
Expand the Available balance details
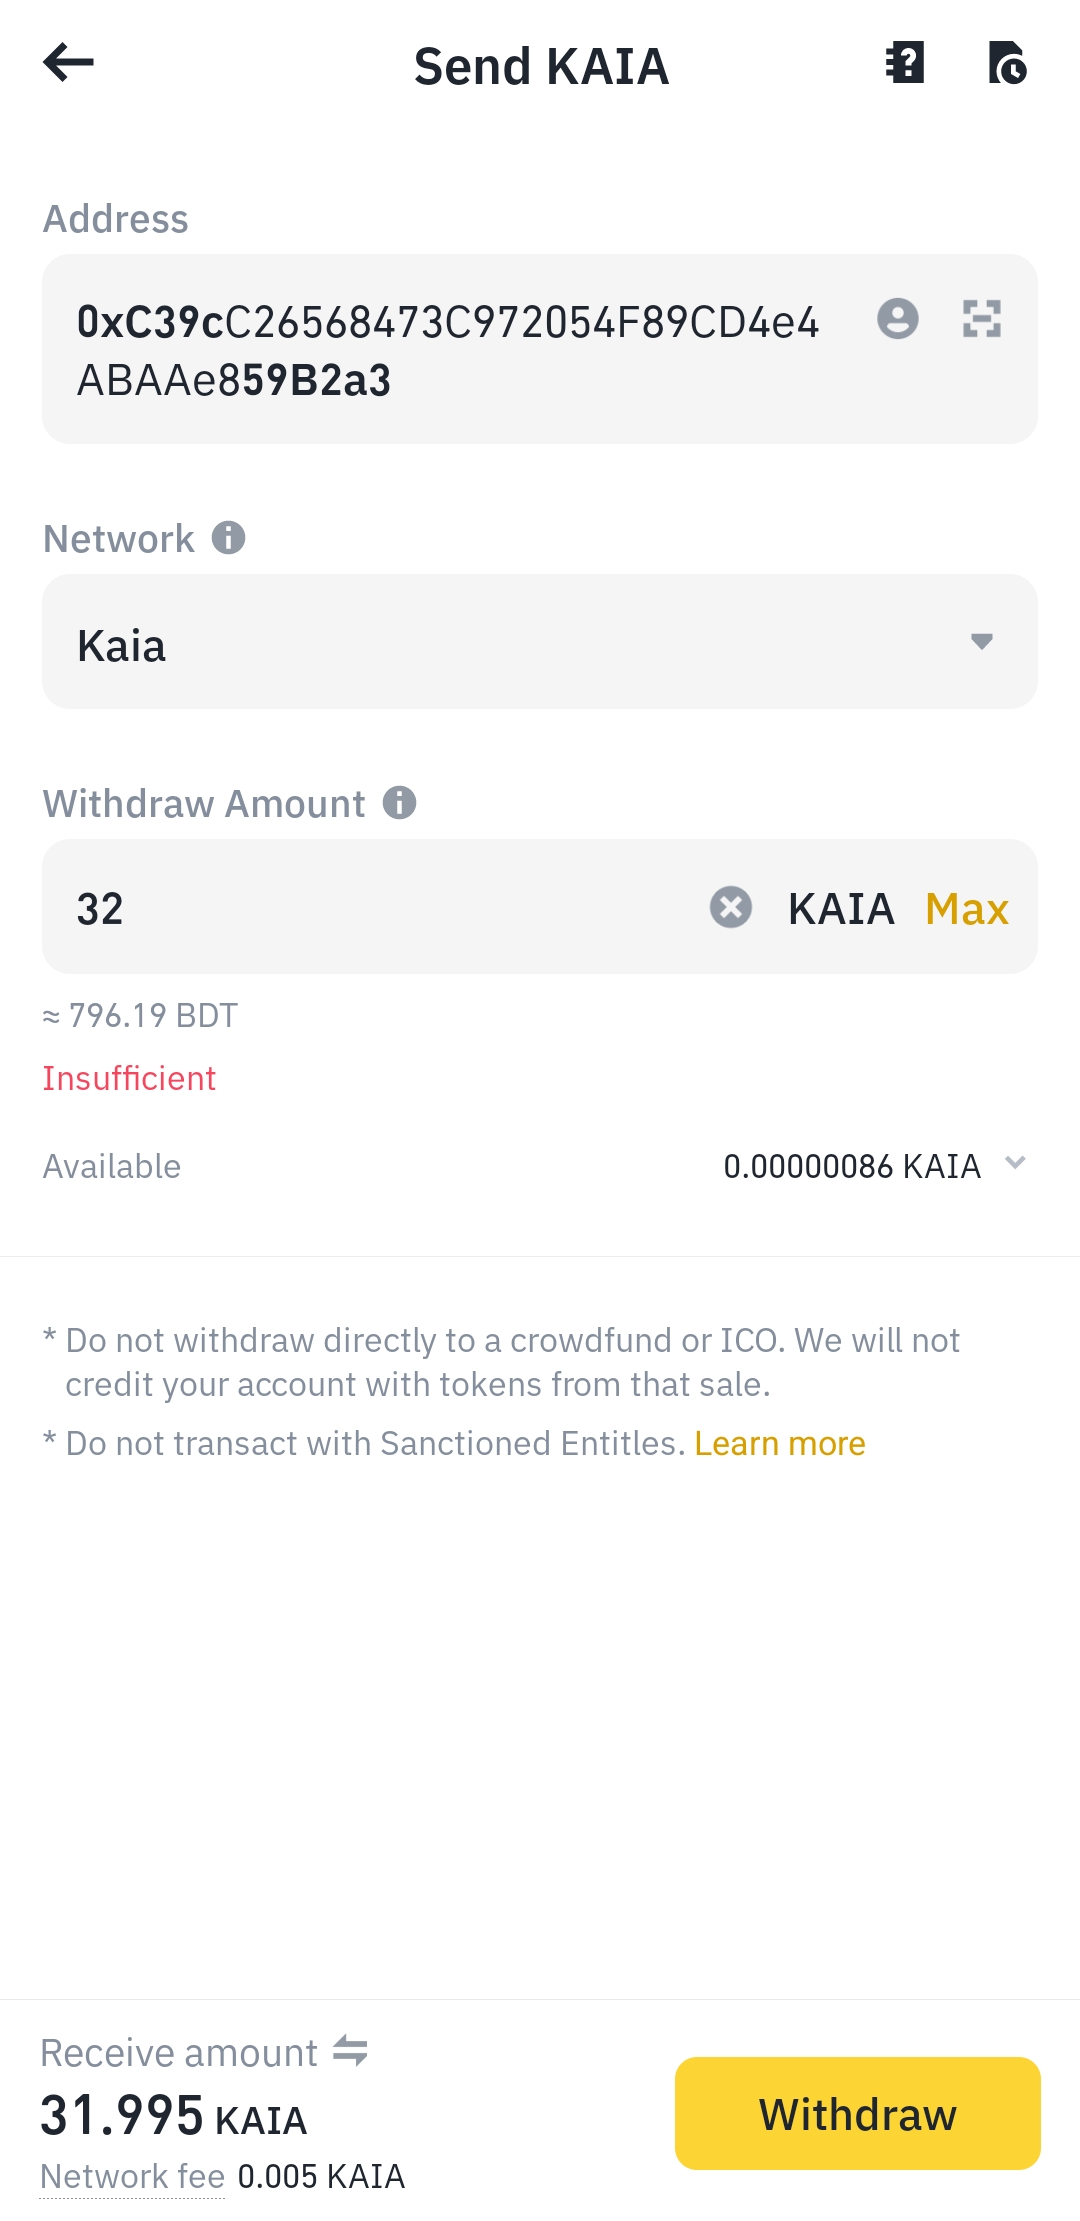[x=1015, y=1163]
